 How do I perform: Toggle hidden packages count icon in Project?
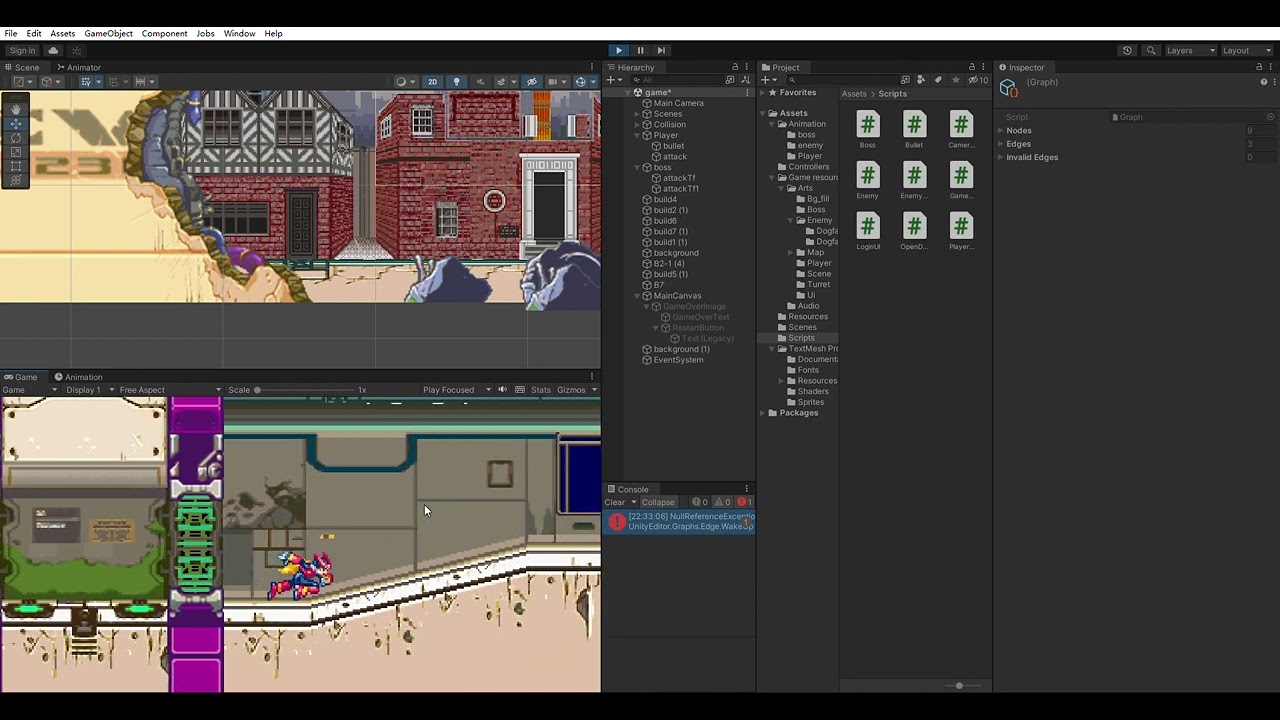click(x=979, y=80)
